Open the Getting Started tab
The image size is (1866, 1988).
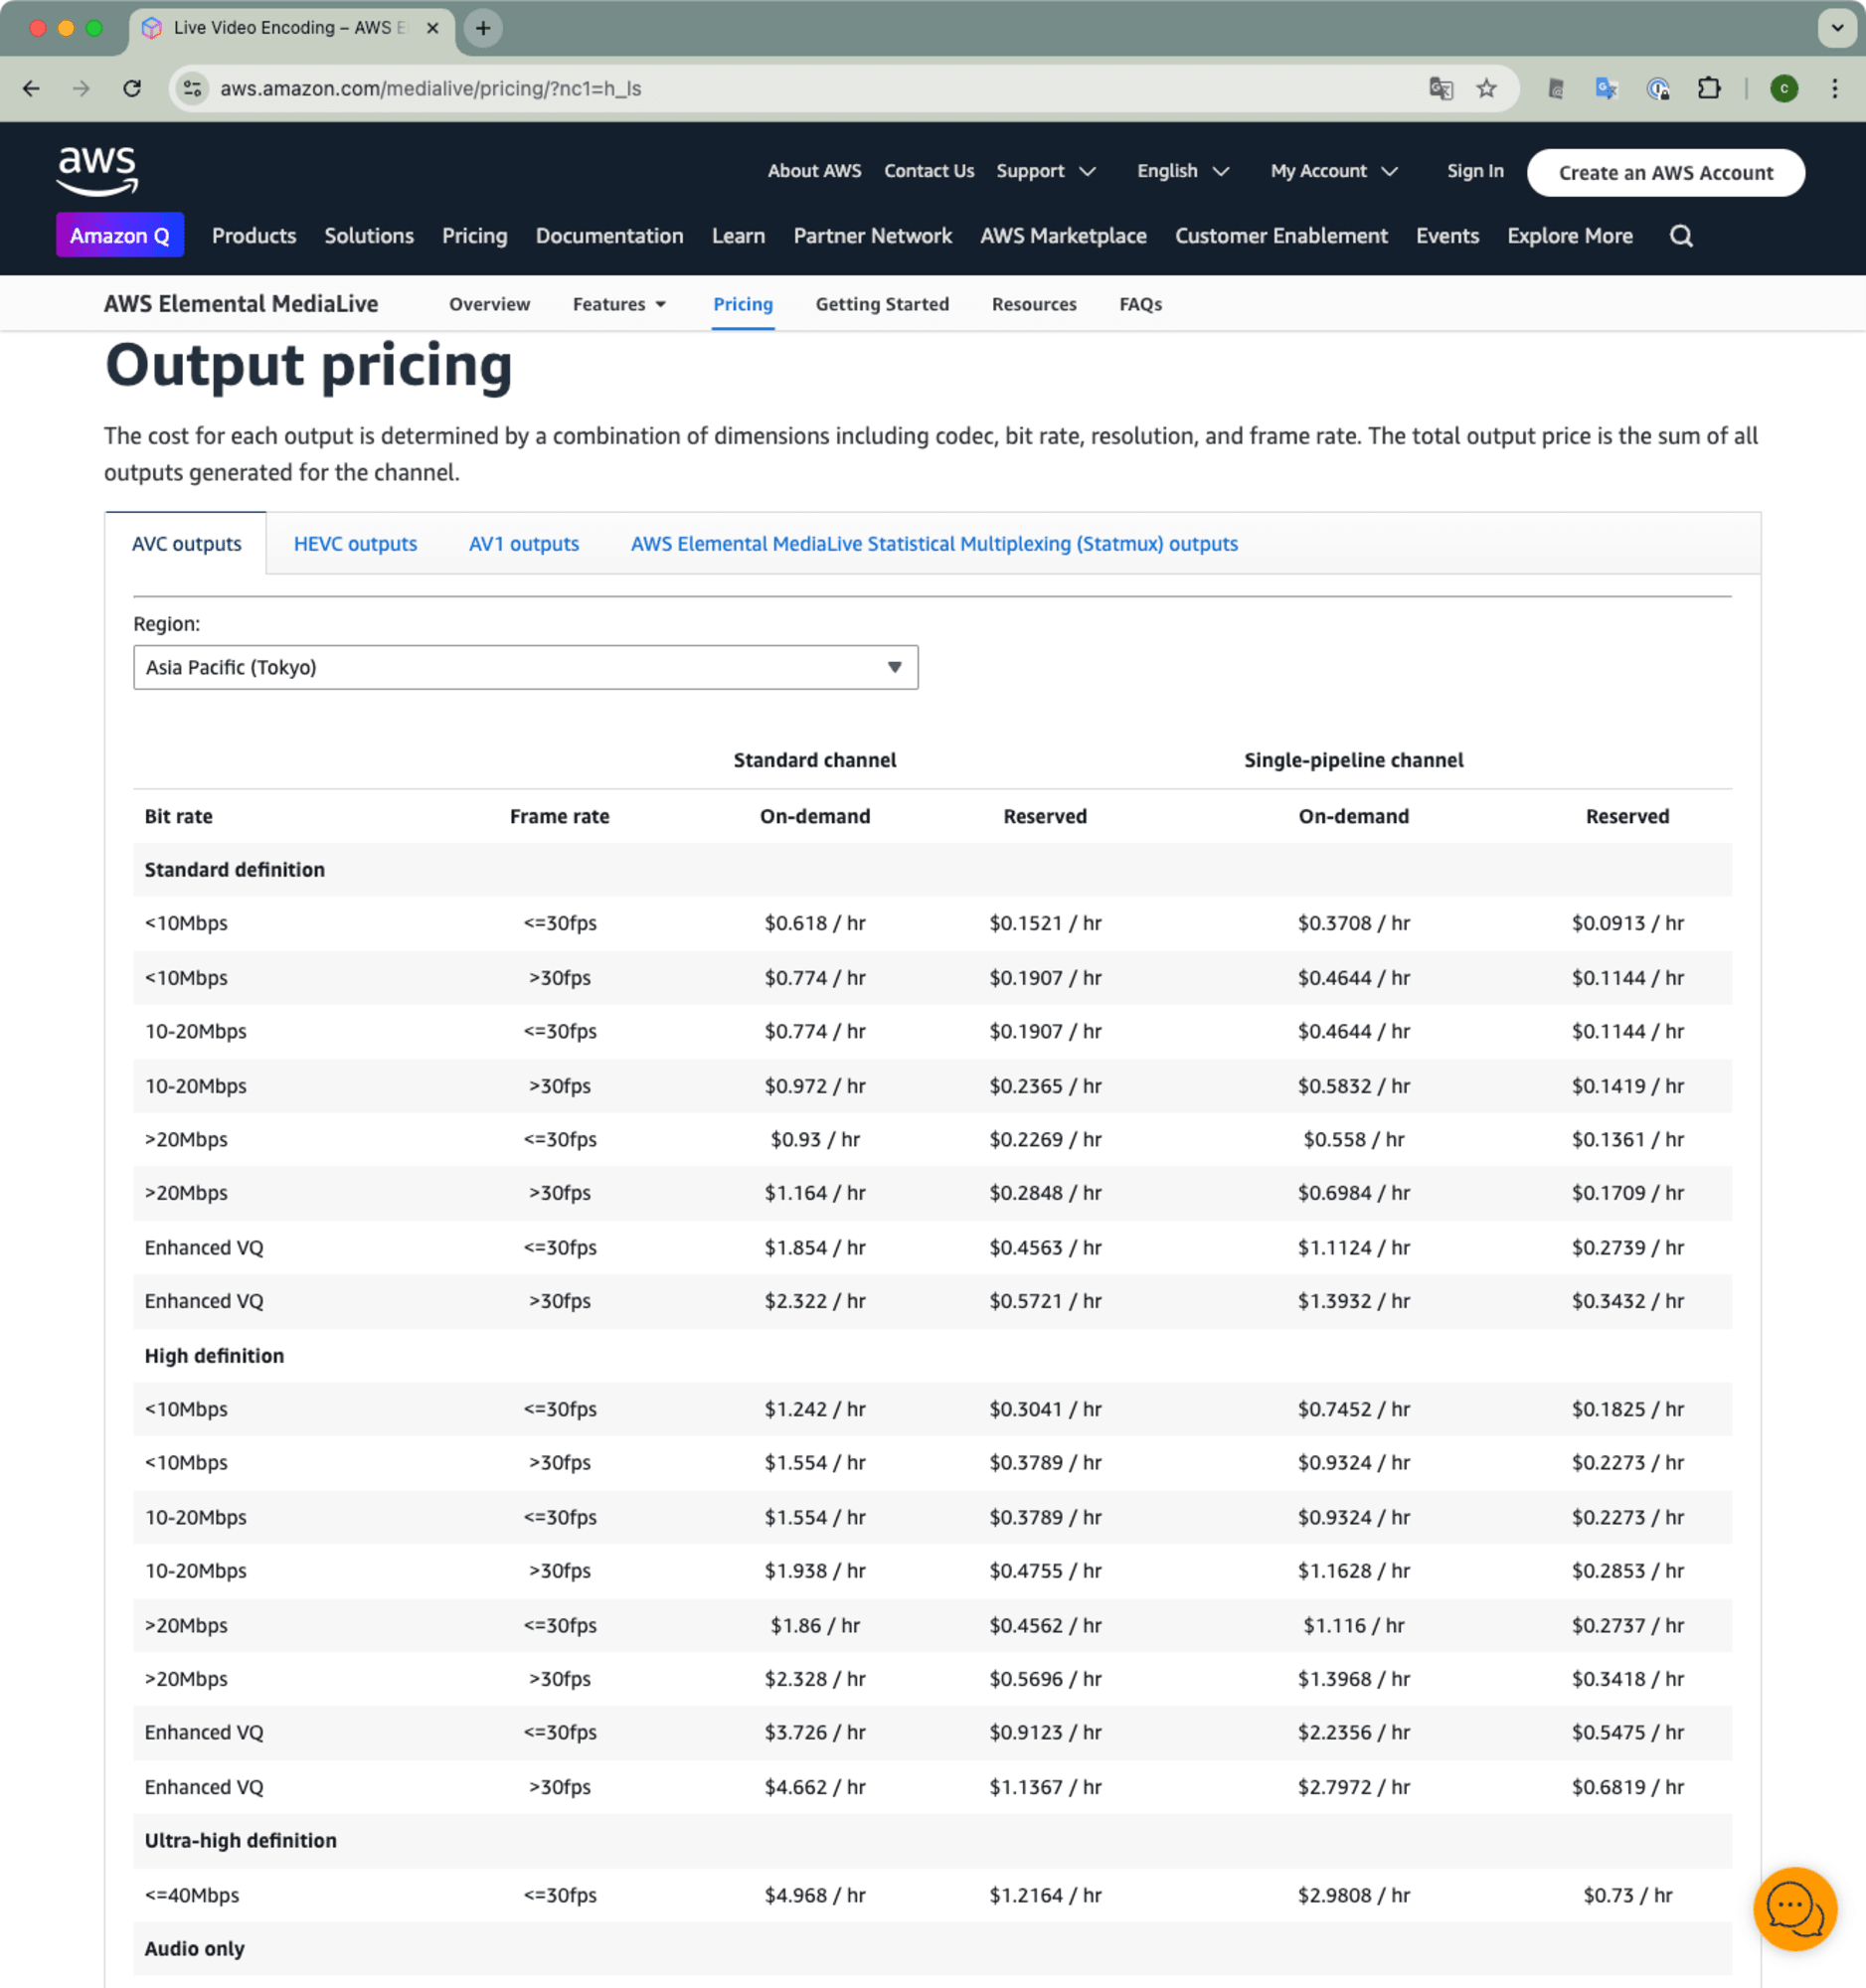pyautogui.click(x=882, y=304)
